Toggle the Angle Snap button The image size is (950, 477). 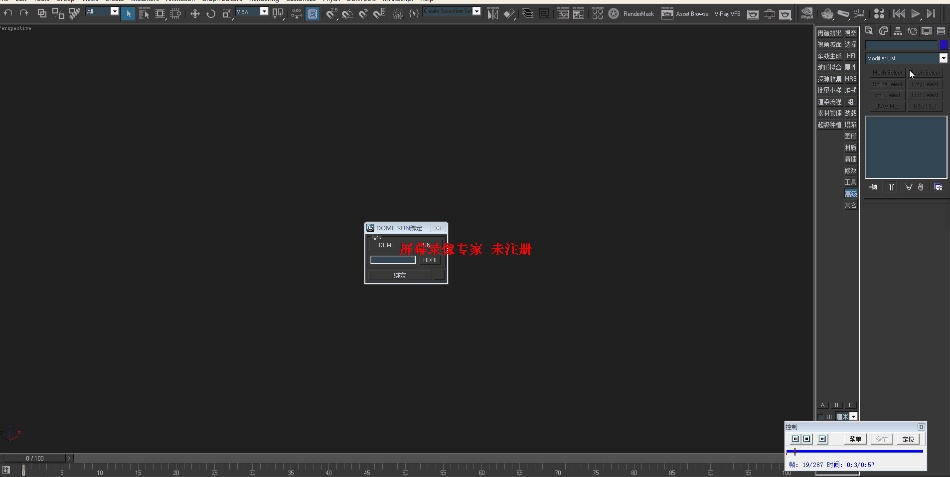pyautogui.click(x=347, y=13)
